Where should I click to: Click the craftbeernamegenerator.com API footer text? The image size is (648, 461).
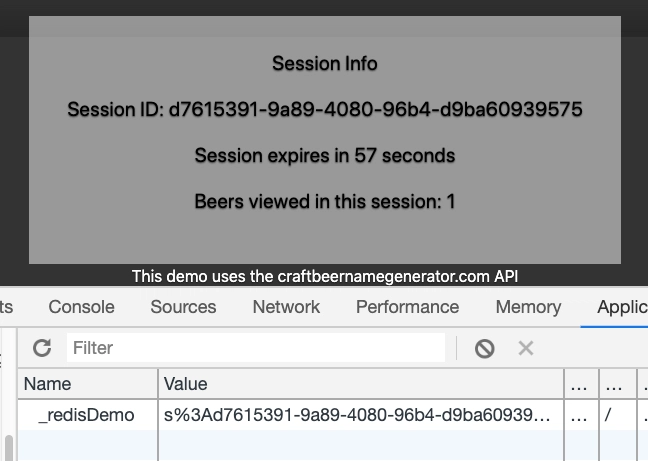pos(325,276)
